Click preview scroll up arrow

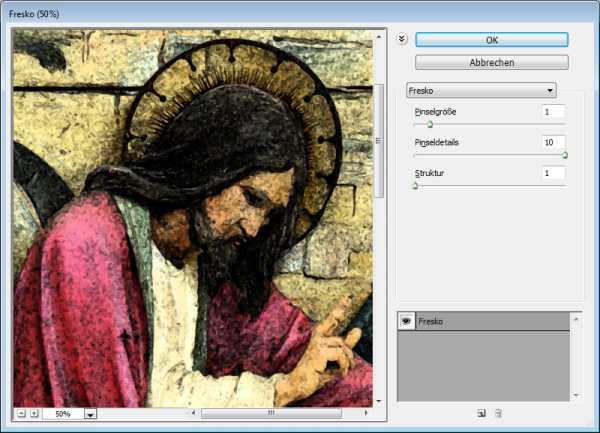379,37
